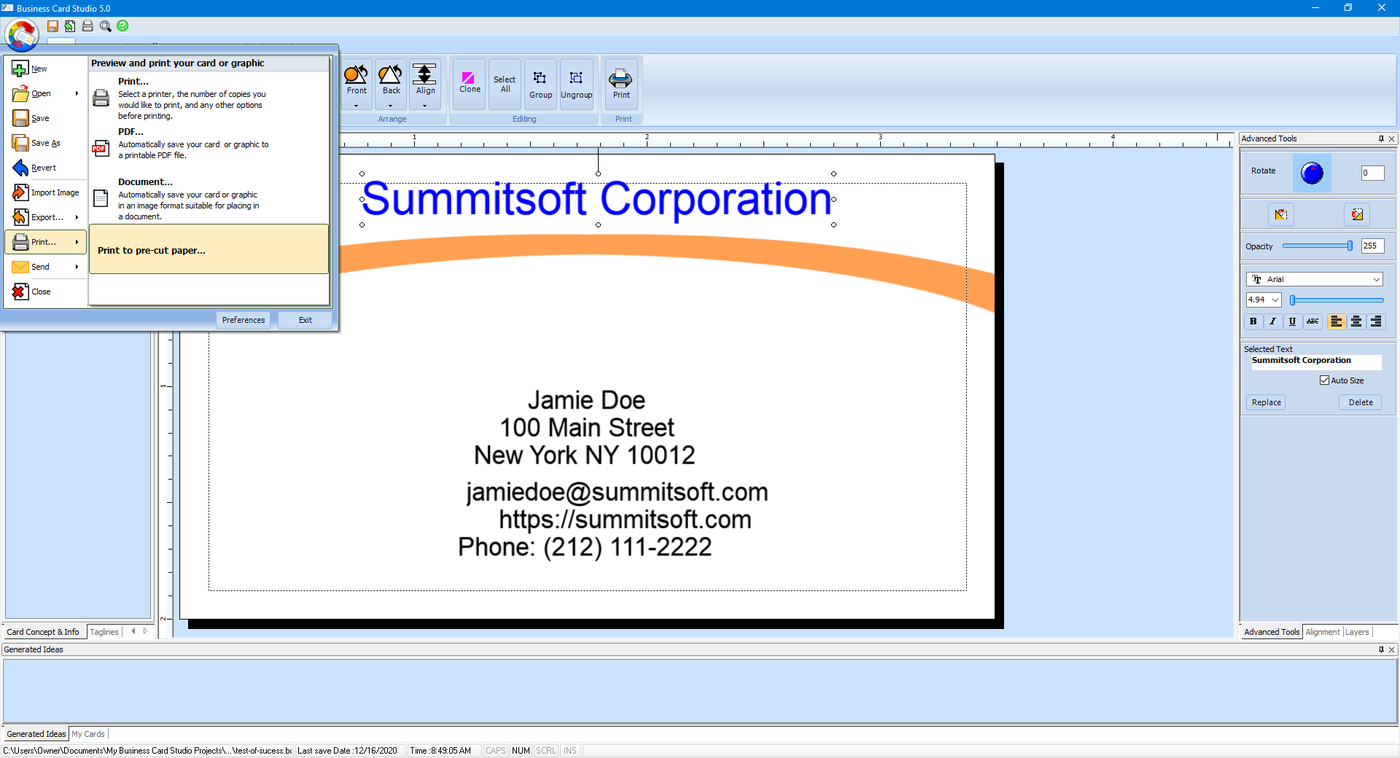Click the Preferences button

[x=243, y=320]
